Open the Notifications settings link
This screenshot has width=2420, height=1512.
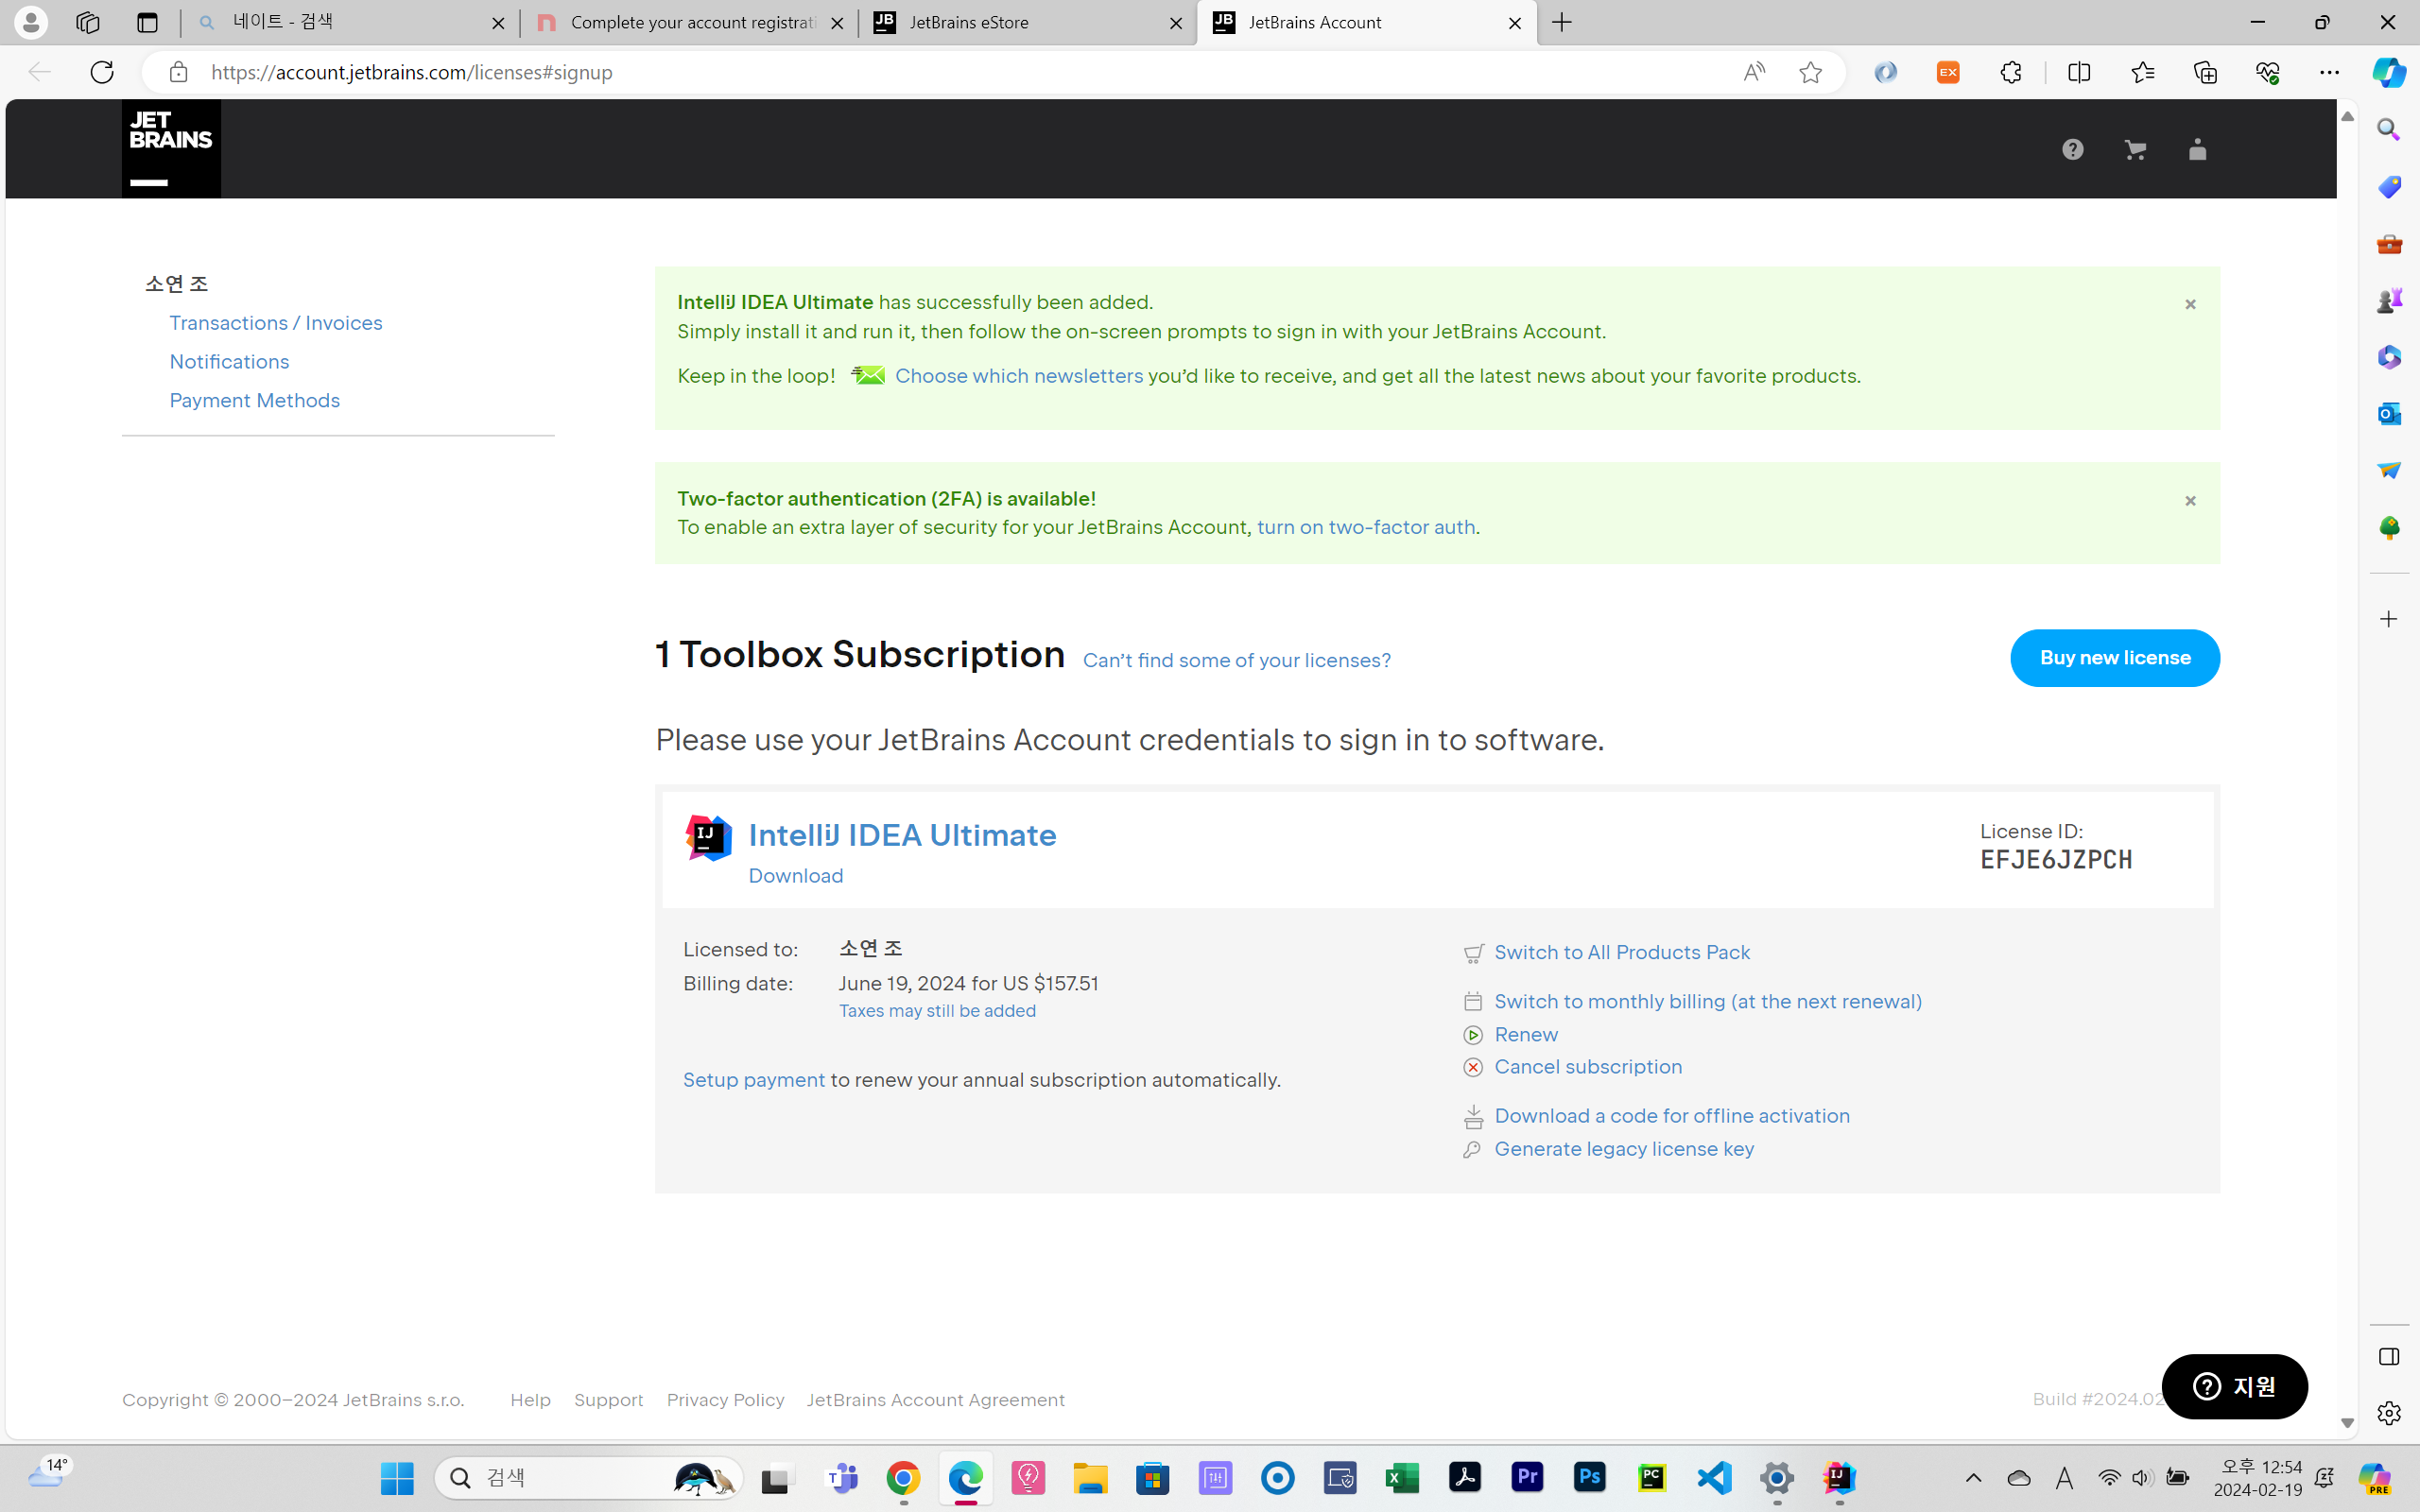229,362
